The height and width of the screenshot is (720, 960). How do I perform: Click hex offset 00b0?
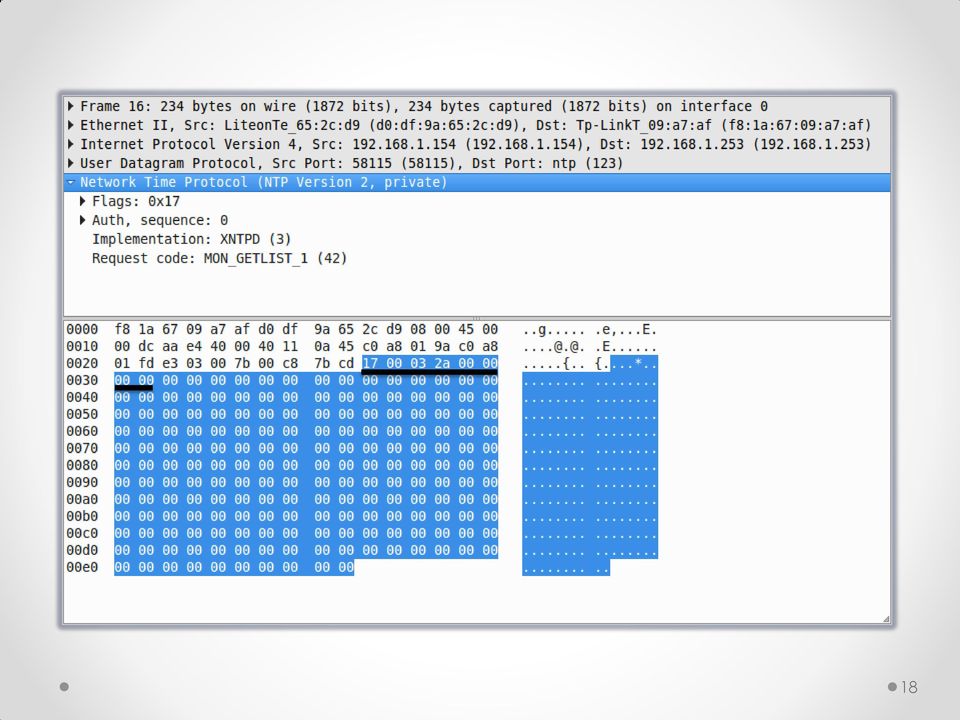point(82,516)
